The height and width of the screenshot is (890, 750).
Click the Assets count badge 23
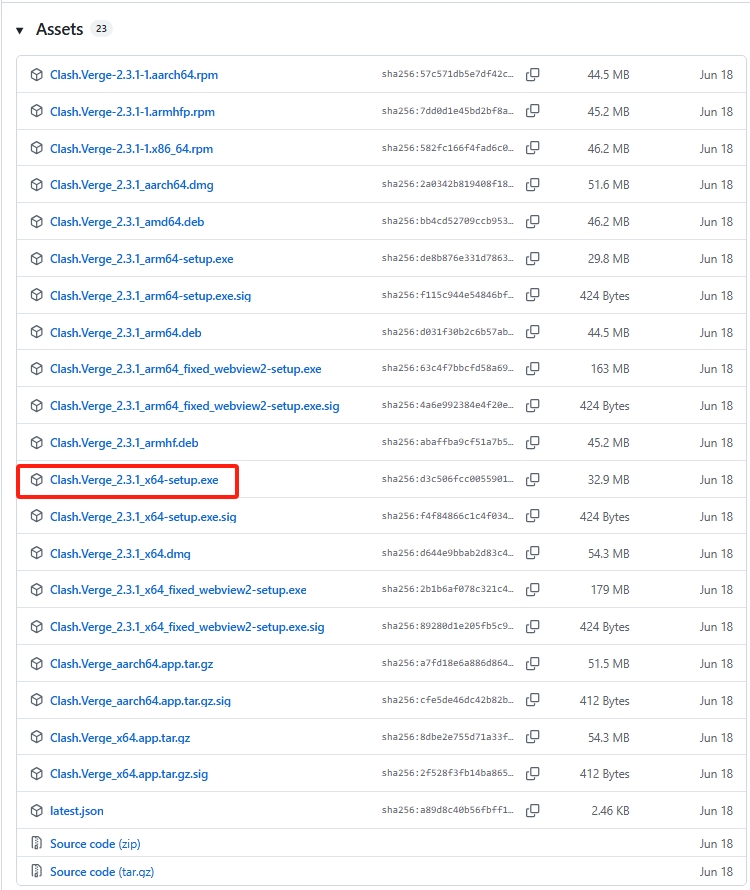tap(101, 29)
